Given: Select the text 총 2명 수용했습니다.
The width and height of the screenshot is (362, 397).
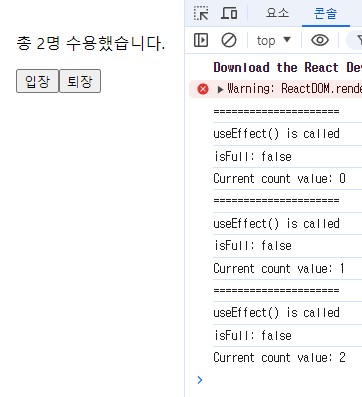Looking at the screenshot, I should click(91, 43).
